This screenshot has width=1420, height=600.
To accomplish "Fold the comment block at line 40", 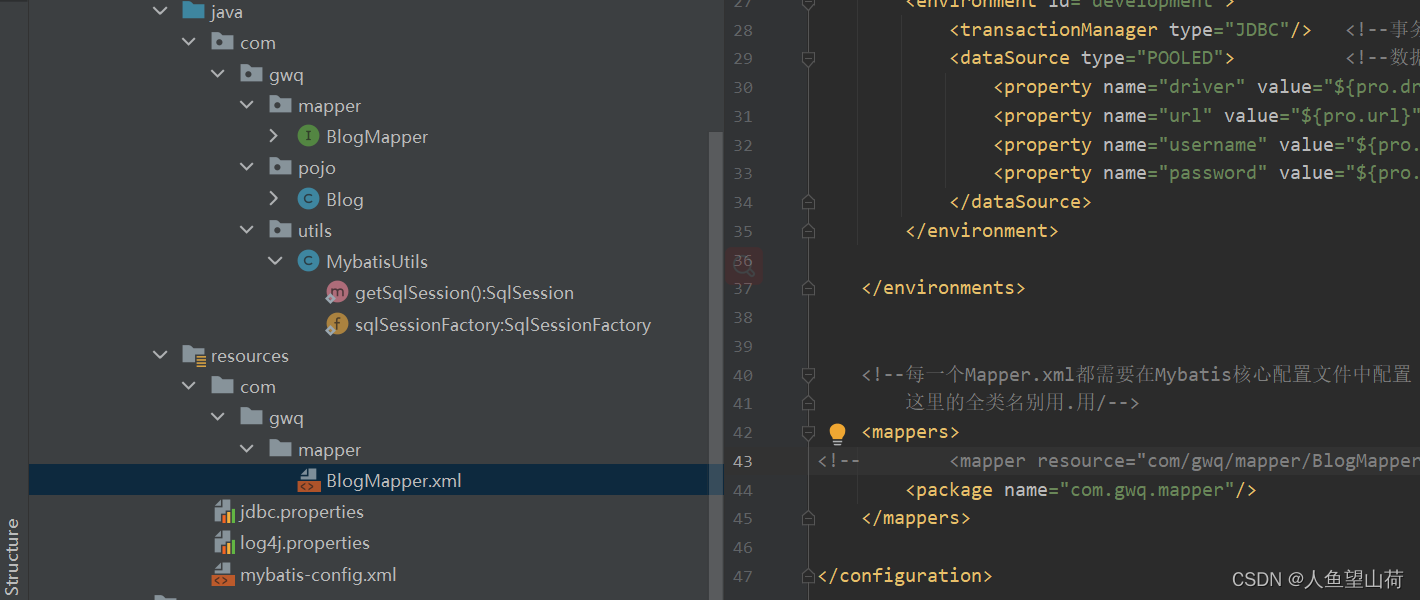I will [808, 375].
